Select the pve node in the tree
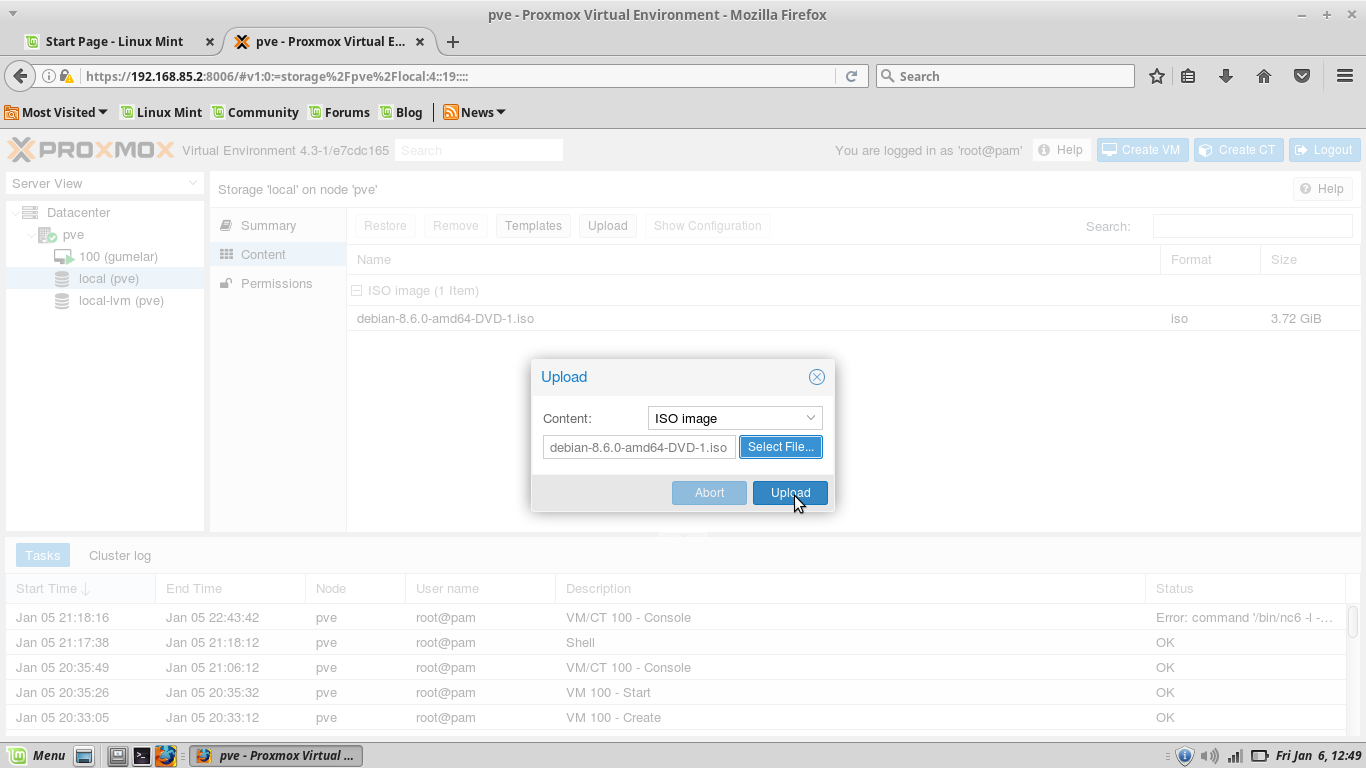 click(x=73, y=235)
